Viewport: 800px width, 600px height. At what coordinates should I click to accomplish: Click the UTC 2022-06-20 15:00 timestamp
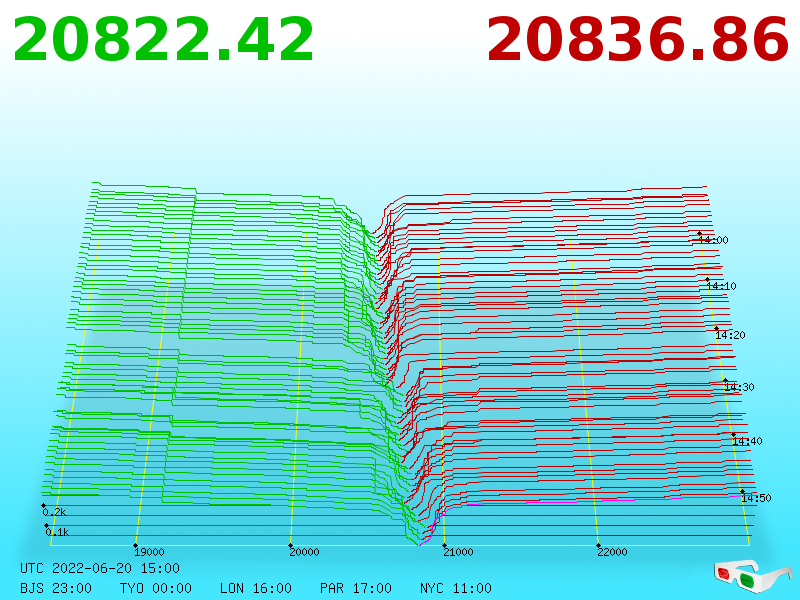(100, 568)
